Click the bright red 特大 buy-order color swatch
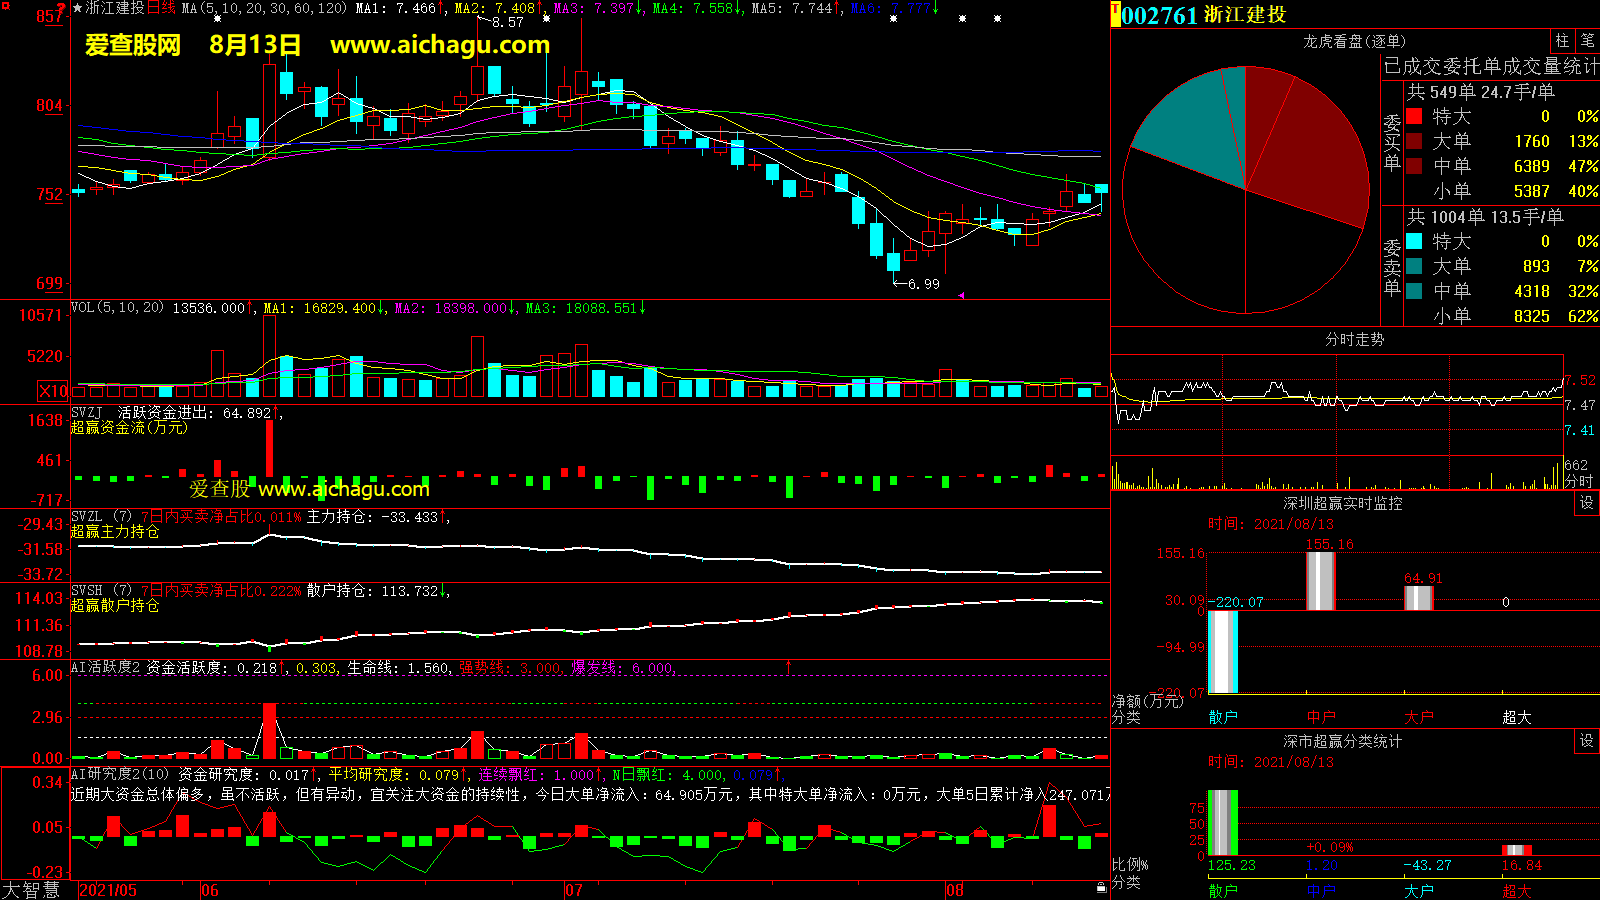 click(x=1414, y=116)
